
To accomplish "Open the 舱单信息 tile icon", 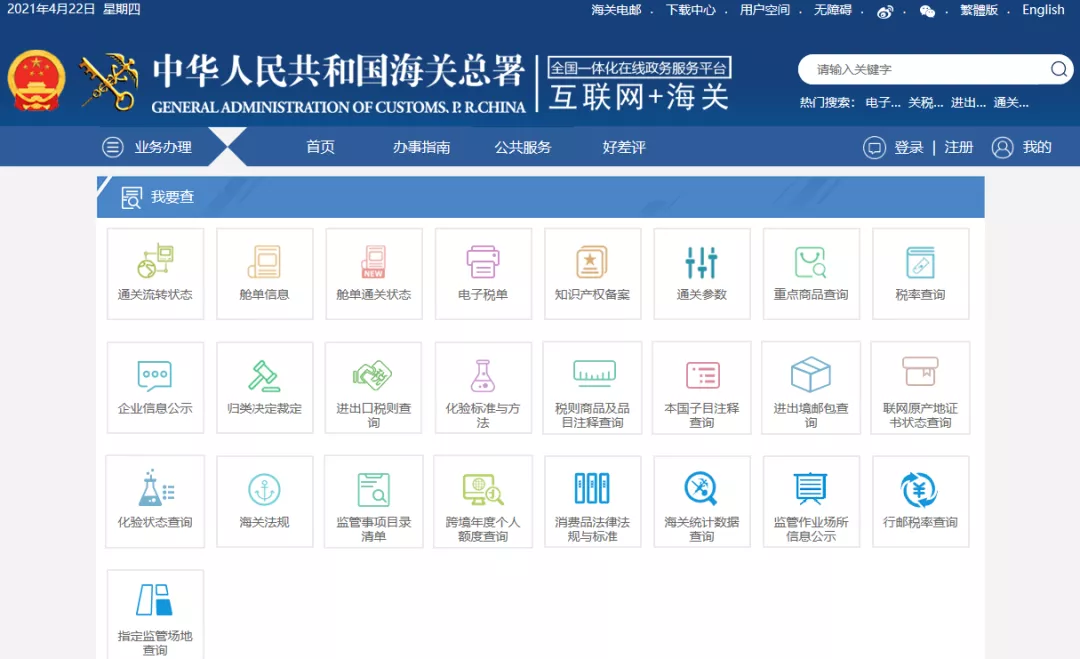I will (264, 262).
